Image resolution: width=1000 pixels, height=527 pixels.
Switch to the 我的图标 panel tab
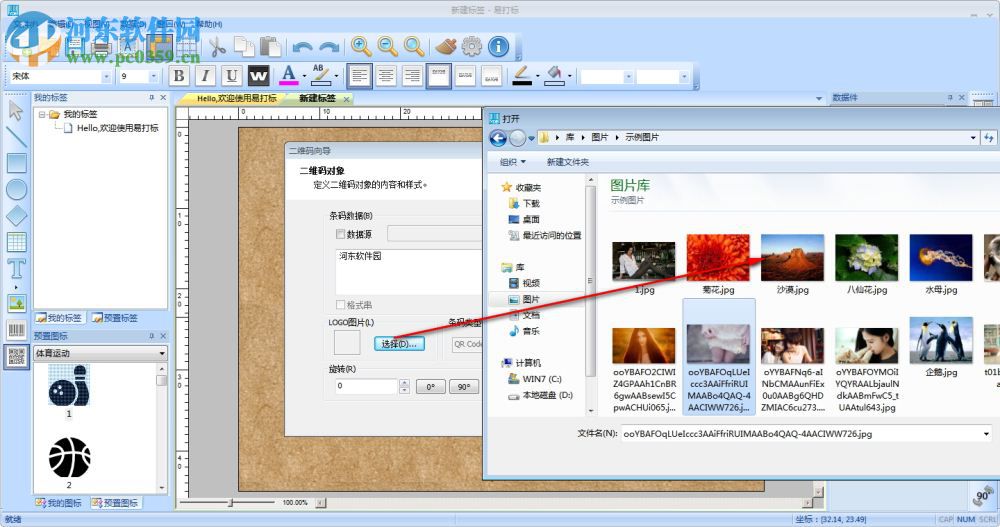59,503
